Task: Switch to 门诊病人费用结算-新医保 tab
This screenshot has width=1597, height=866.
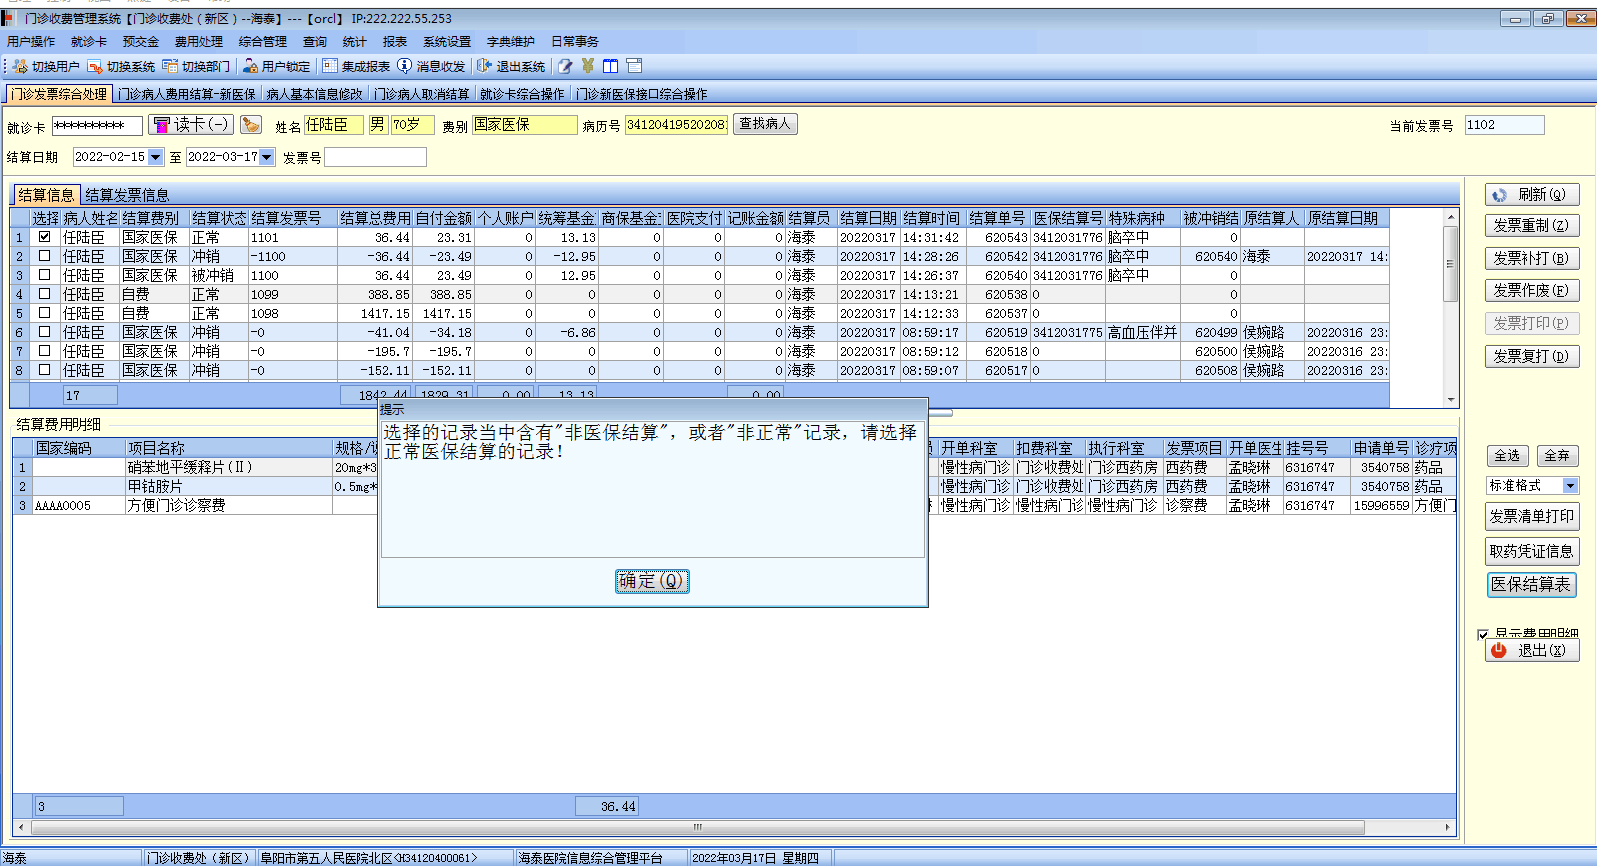Action: [187, 94]
